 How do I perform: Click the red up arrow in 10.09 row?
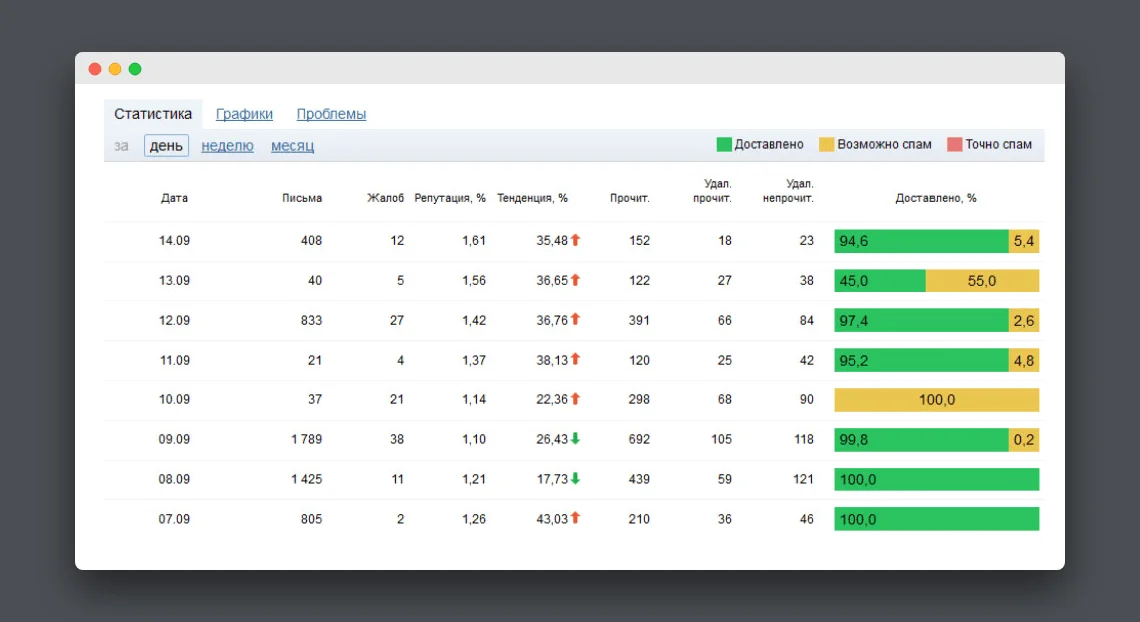click(575, 399)
